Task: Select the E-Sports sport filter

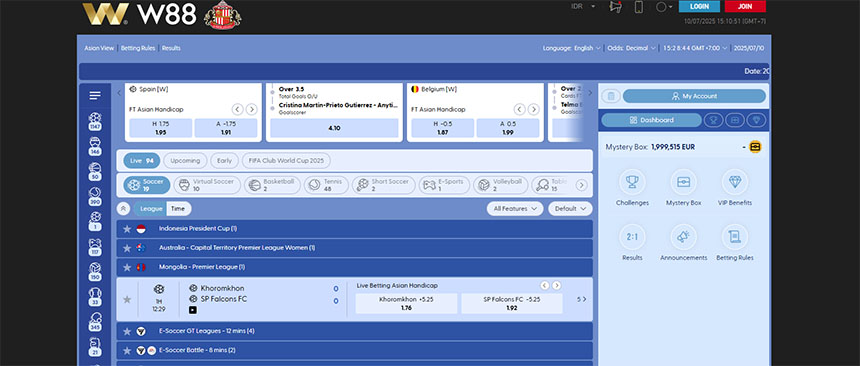Action: coord(444,185)
